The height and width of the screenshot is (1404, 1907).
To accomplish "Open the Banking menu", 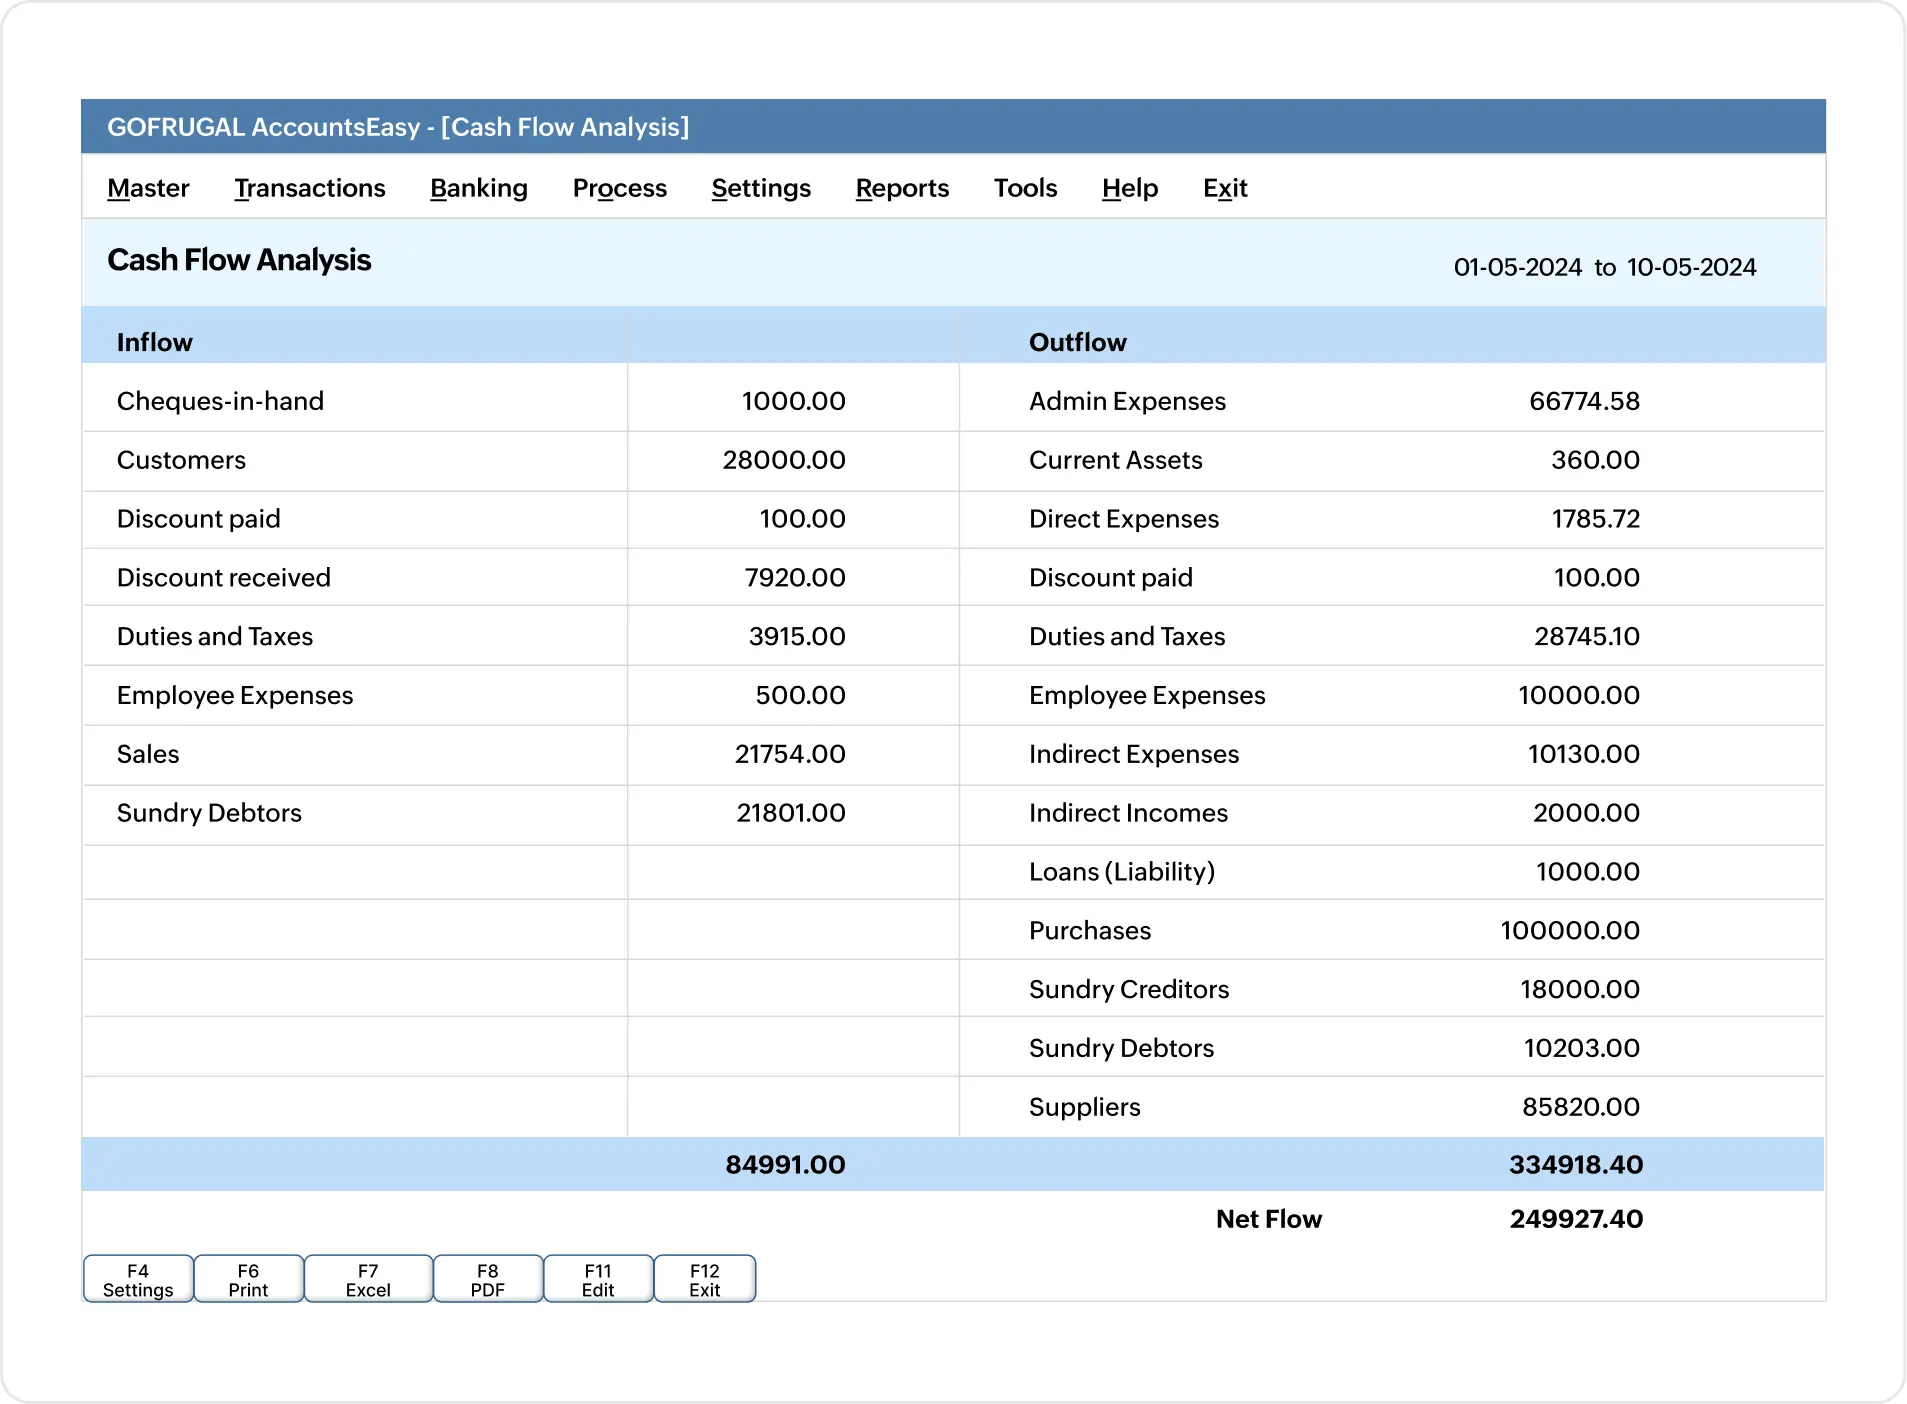I will [x=478, y=188].
